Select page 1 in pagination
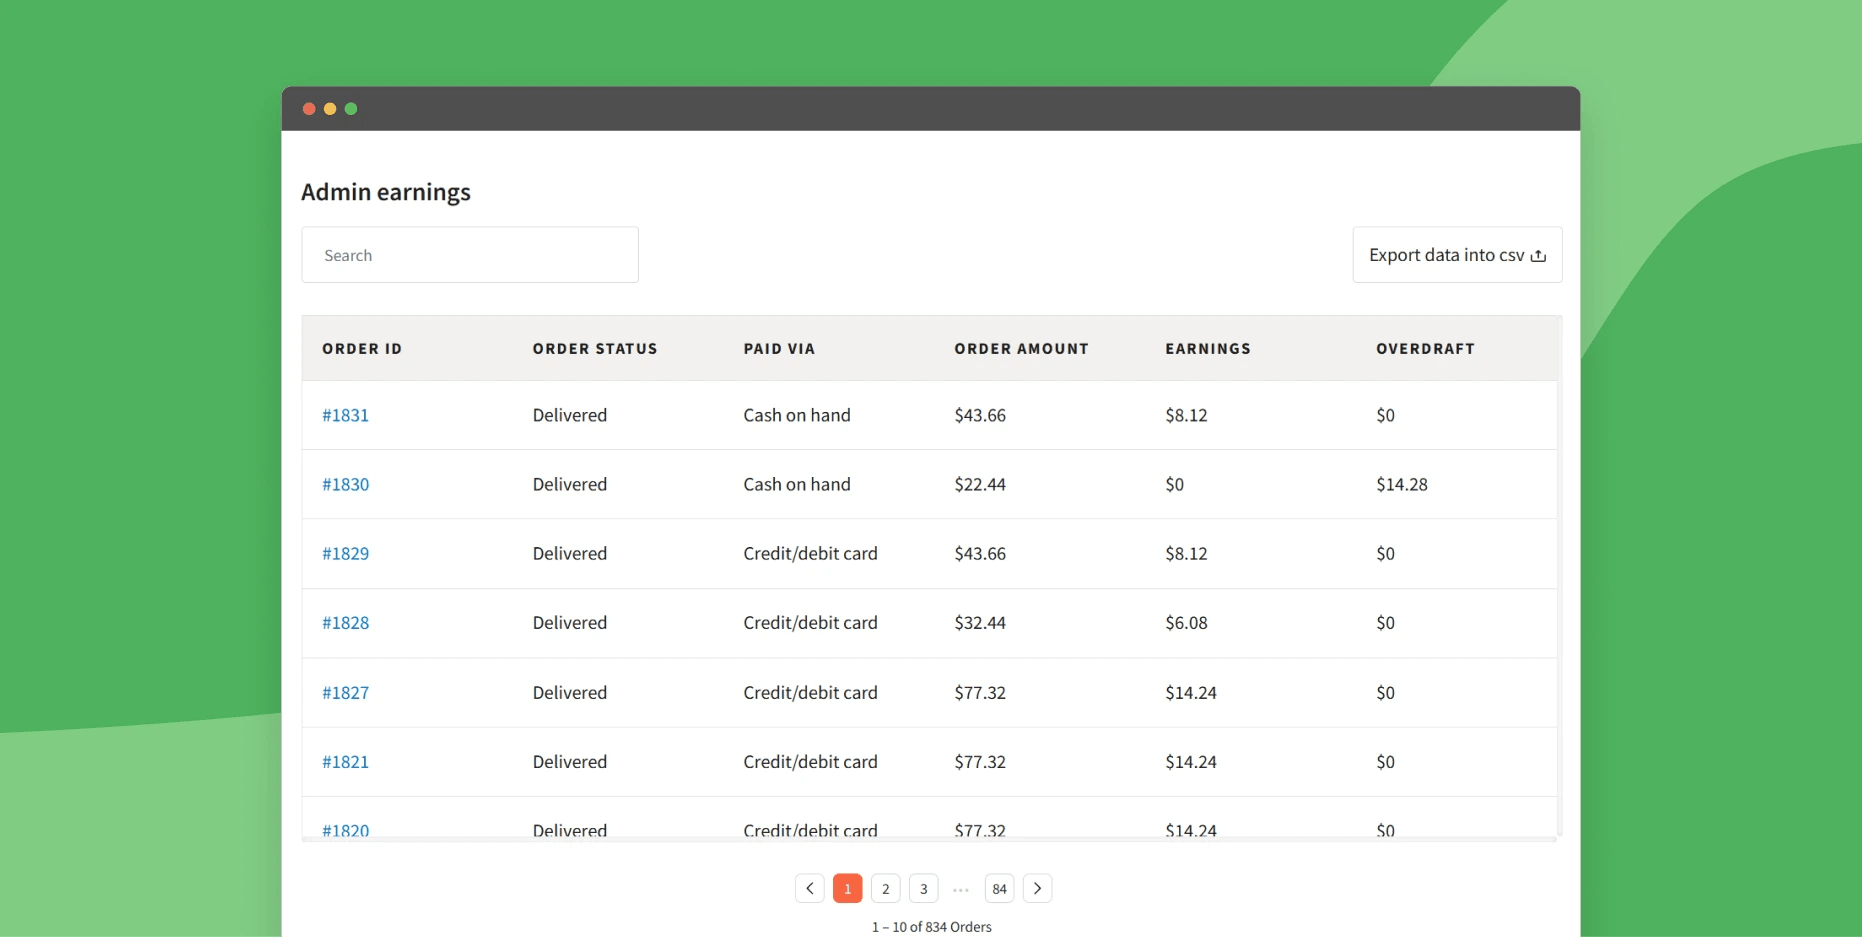Screen dimensions: 1862x937 point(847,888)
